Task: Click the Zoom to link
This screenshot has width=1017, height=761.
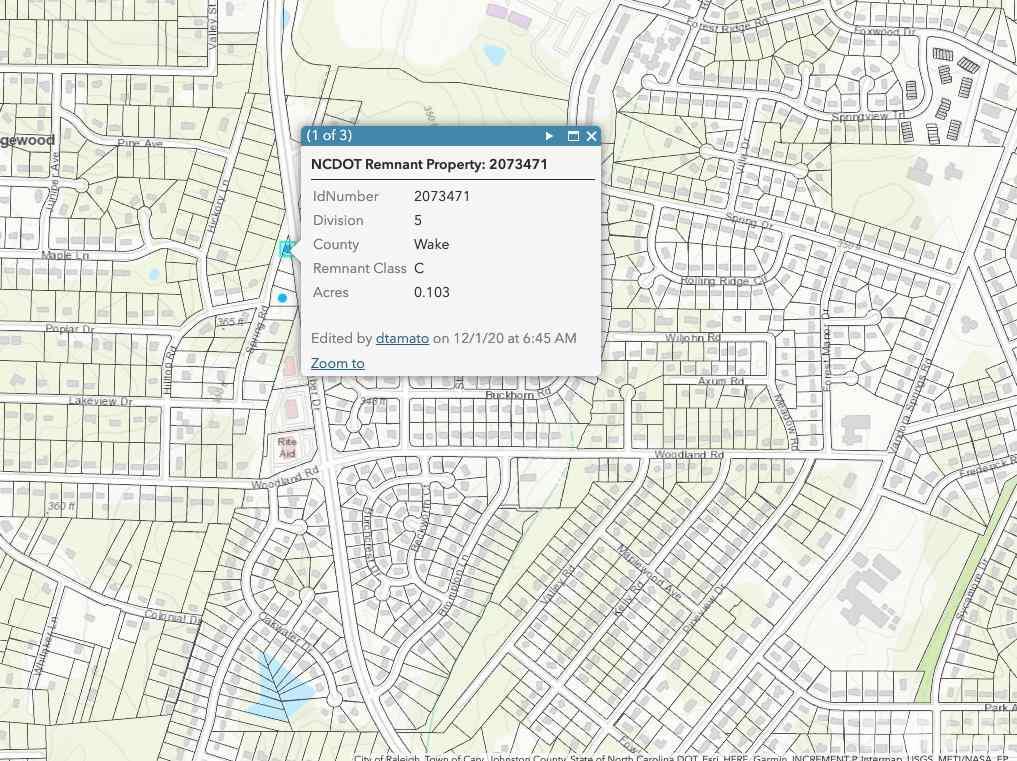Action: coord(337,363)
